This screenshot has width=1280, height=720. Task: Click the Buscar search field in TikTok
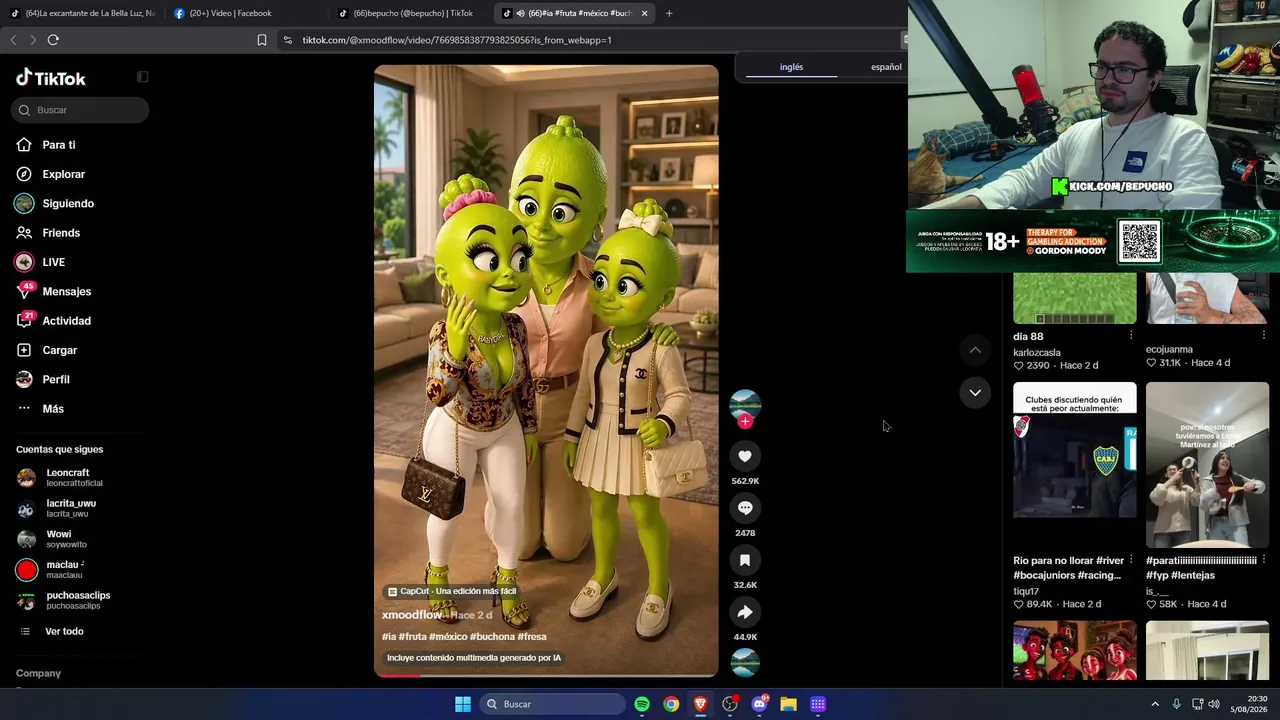click(80, 110)
